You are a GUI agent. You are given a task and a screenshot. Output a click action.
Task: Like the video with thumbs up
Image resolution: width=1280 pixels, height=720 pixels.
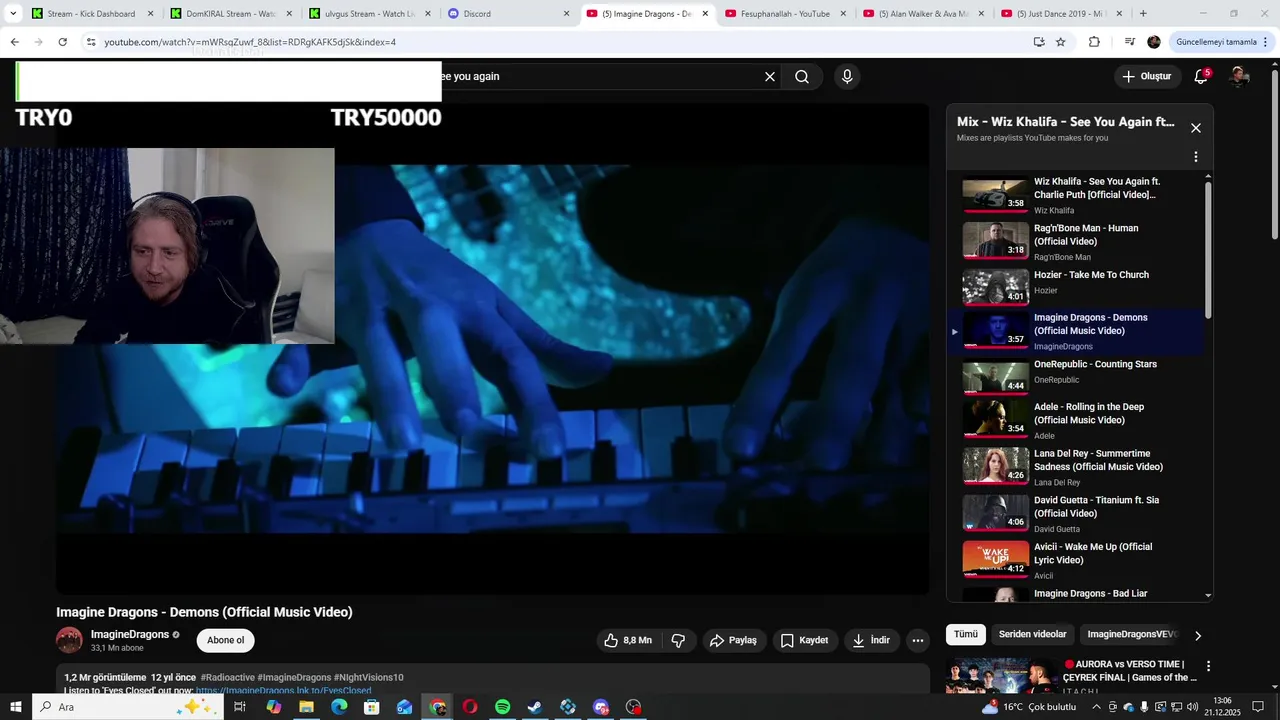pyautogui.click(x=627, y=640)
